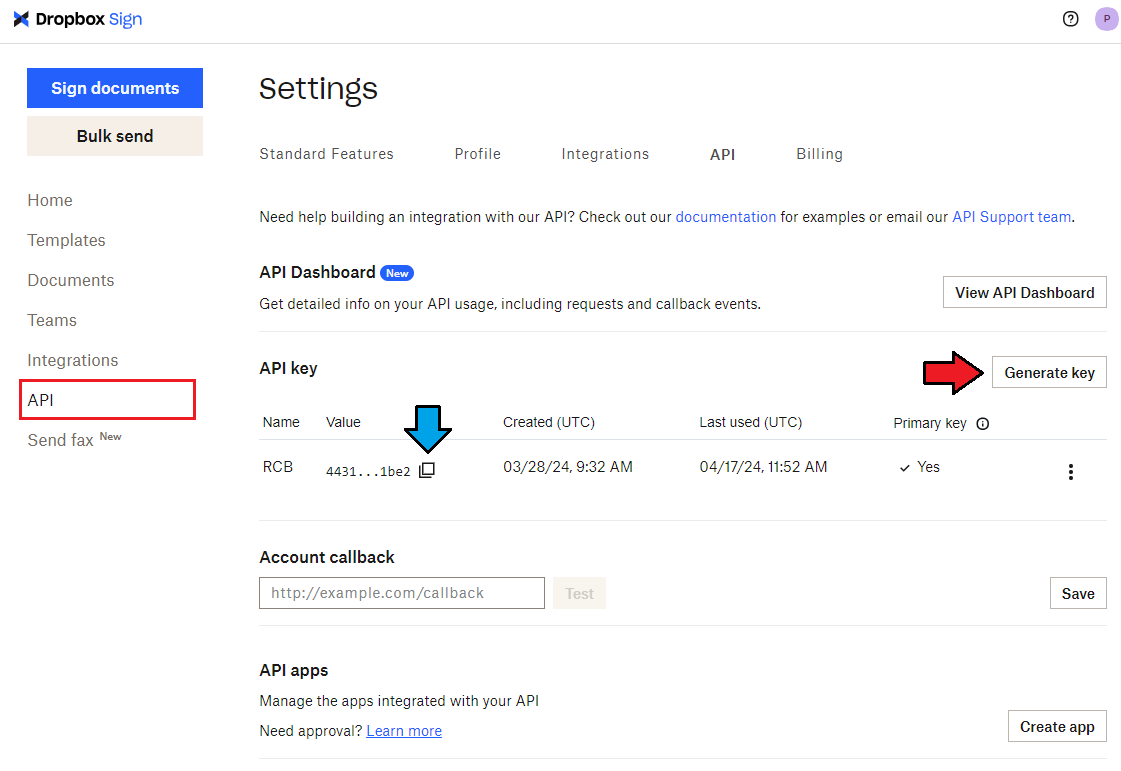Select the API settings tab
The height and width of the screenshot is (771, 1121).
[722, 154]
